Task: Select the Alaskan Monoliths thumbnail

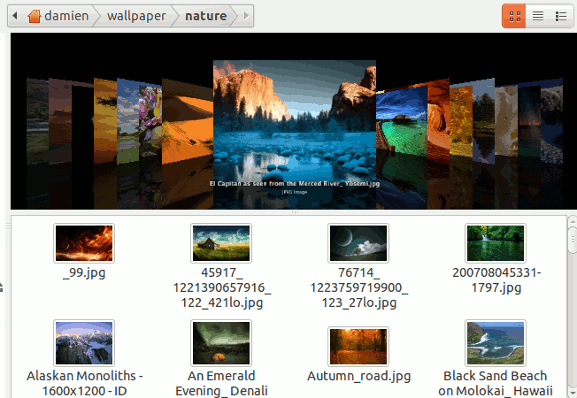Action: pos(84,343)
